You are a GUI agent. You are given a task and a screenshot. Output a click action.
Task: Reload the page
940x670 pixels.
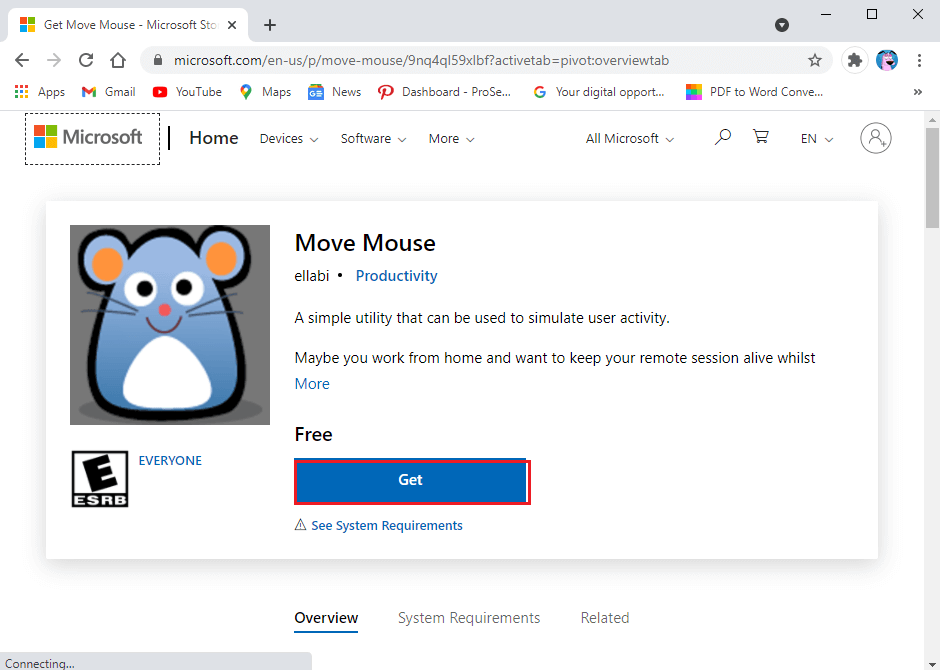[85, 60]
